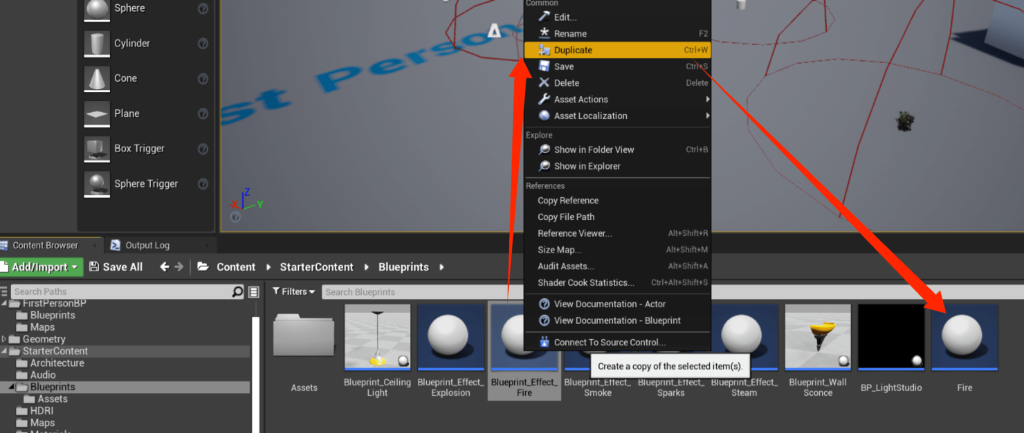Click the StarterContent breadcrumb
Viewport: 1024px width, 433px height.
tap(317, 267)
